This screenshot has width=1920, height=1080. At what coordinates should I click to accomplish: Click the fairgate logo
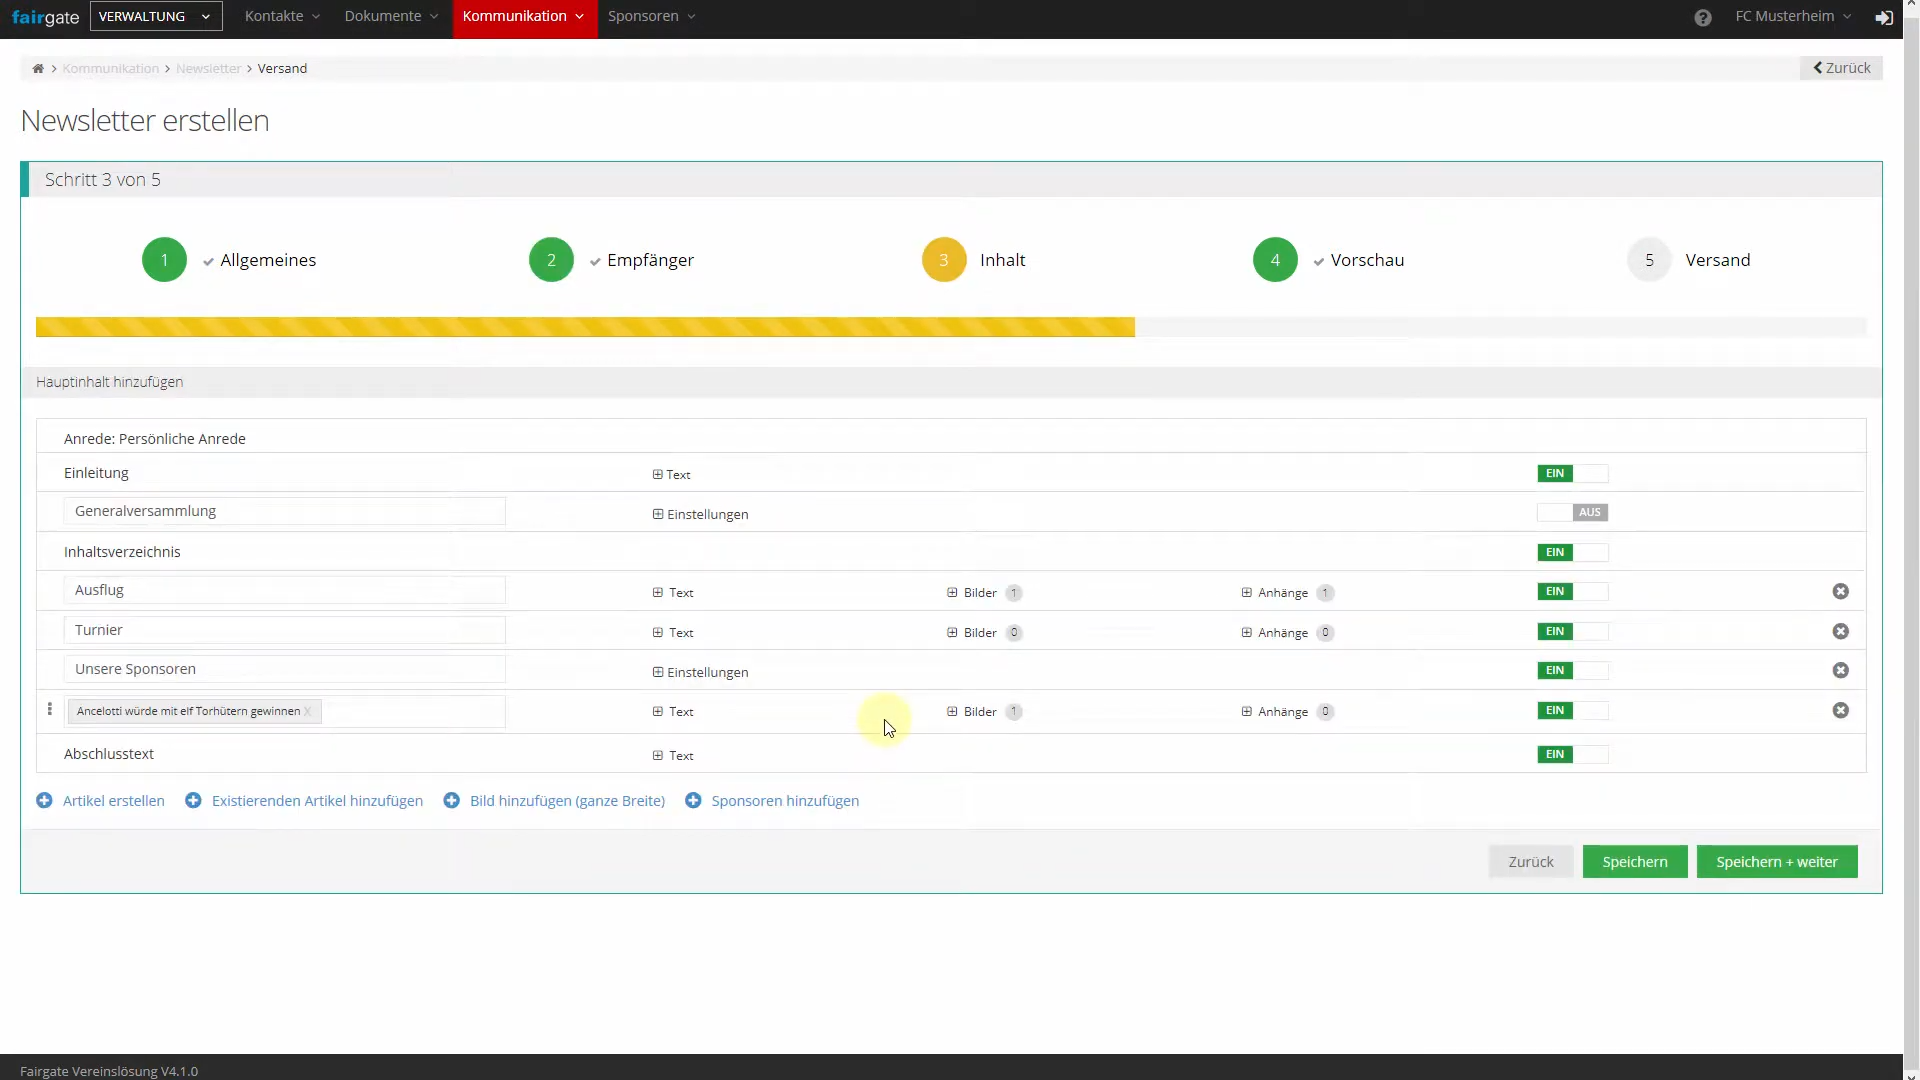click(x=45, y=17)
